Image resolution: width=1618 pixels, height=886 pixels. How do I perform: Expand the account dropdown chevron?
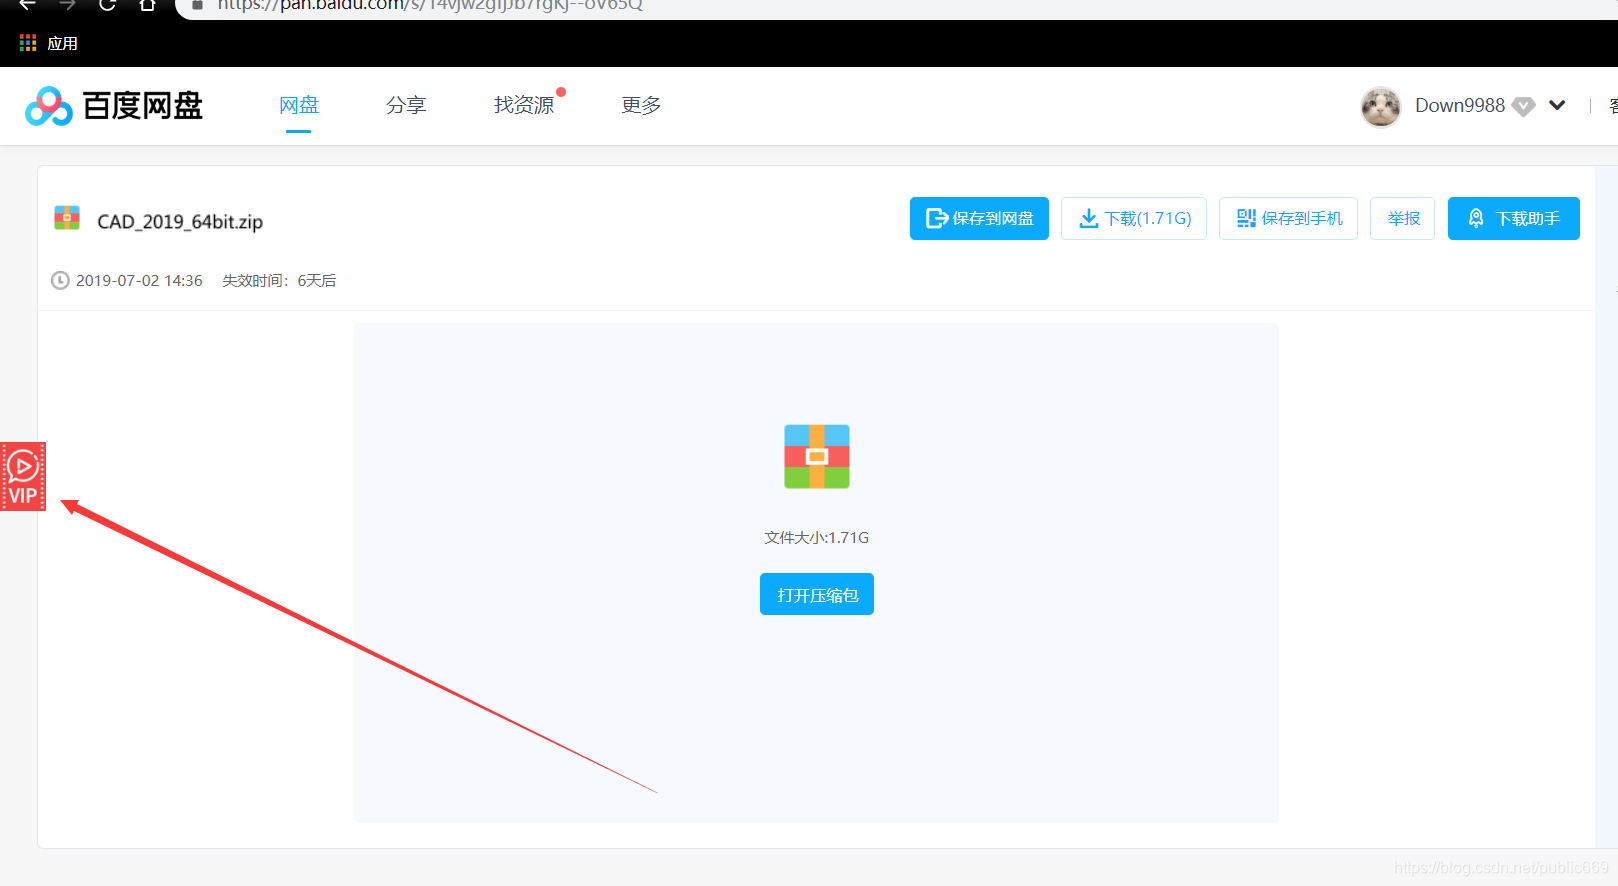(x=1557, y=105)
